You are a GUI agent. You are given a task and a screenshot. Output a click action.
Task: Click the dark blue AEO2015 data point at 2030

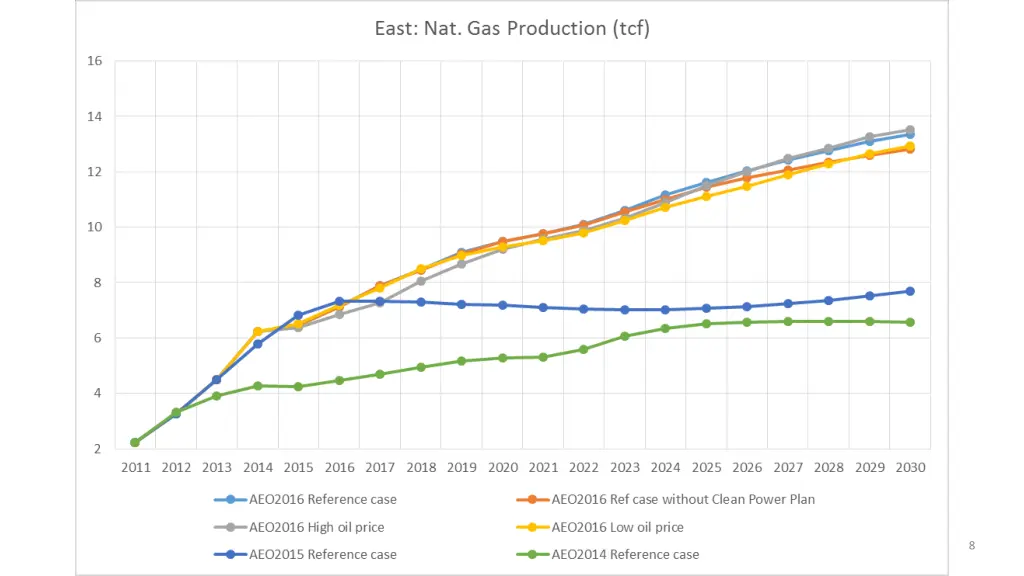(910, 291)
